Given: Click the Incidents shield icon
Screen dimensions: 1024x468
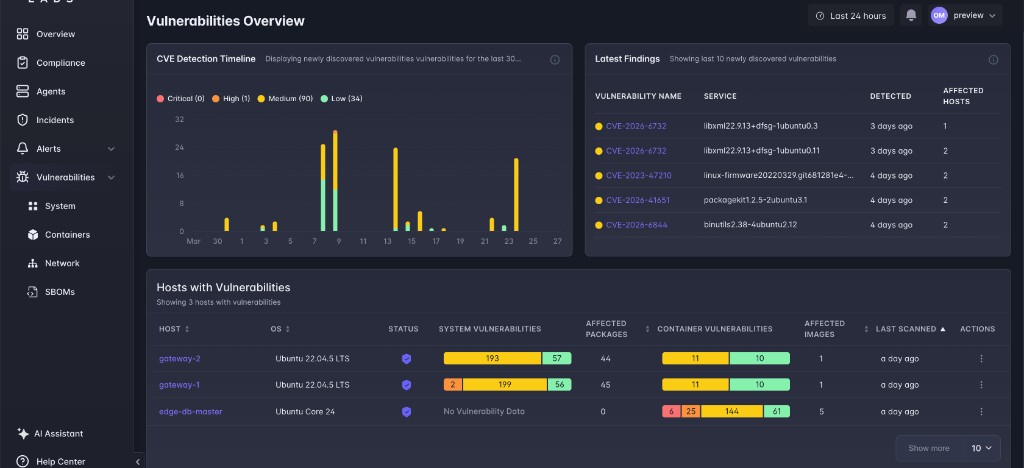Looking at the screenshot, I should 23,120.
